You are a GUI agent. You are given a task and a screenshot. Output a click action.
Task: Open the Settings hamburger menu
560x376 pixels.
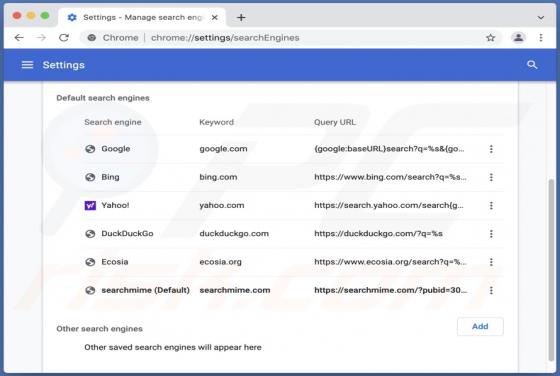28,65
